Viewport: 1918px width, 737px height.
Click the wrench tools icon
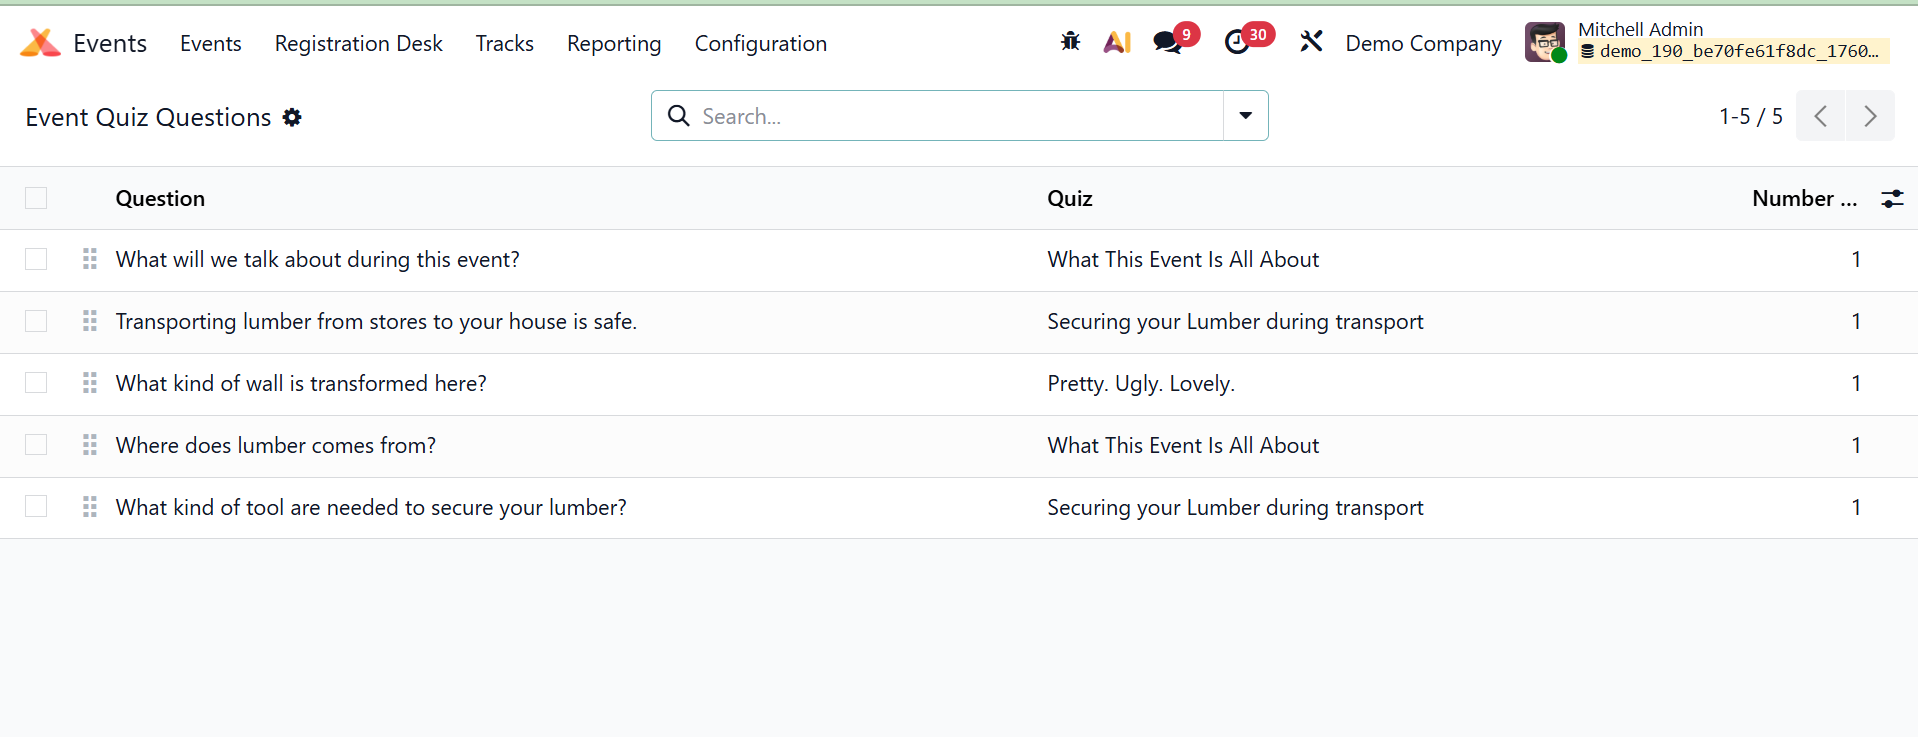[x=1311, y=42]
